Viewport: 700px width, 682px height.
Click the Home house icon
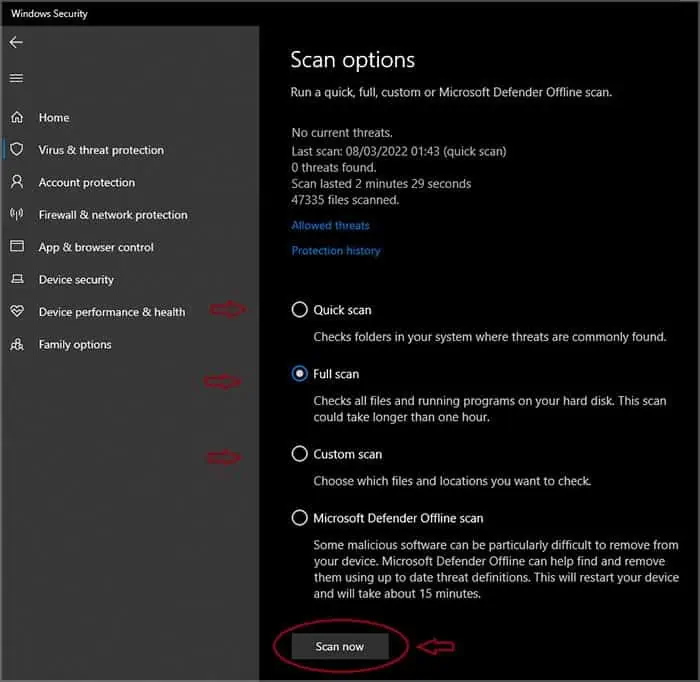[x=17, y=118]
